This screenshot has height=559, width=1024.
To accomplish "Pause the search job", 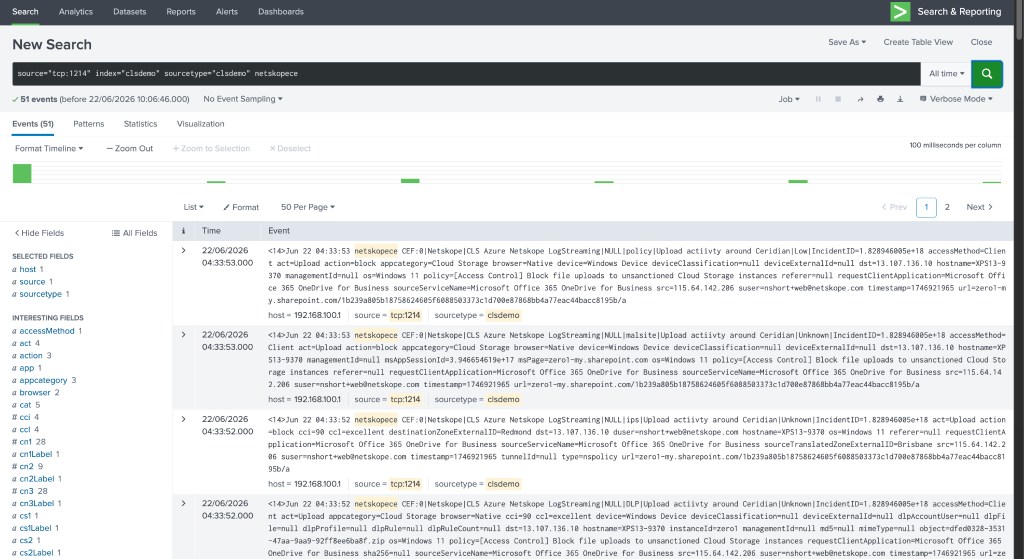I will point(818,99).
